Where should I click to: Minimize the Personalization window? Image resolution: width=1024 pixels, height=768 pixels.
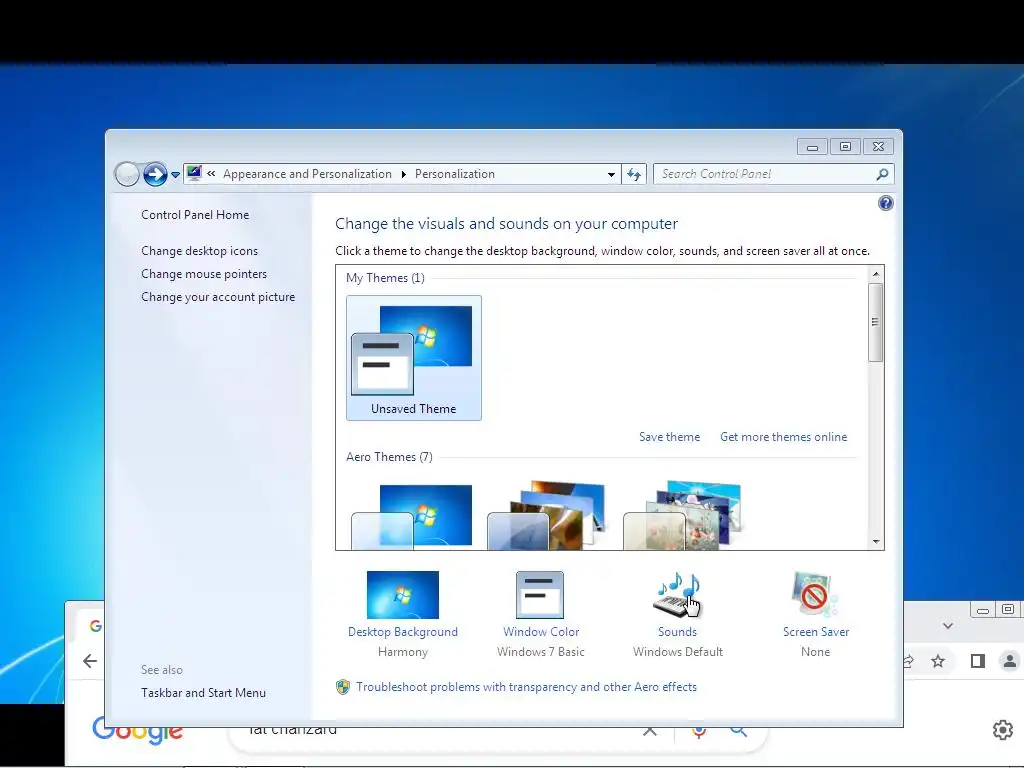point(812,147)
